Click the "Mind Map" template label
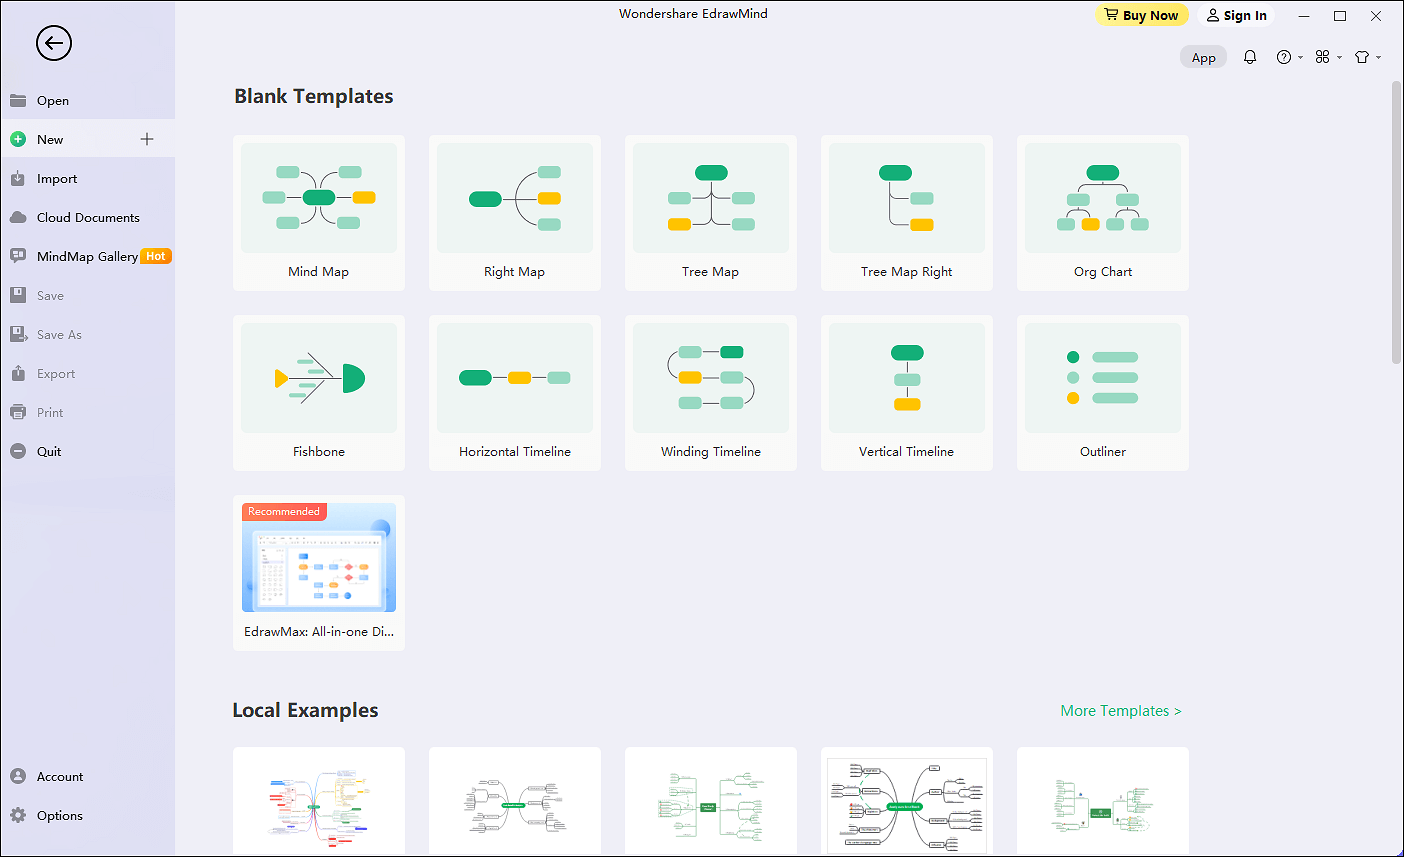The height and width of the screenshot is (857, 1404). pyautogui.click(x=319, y=271)
